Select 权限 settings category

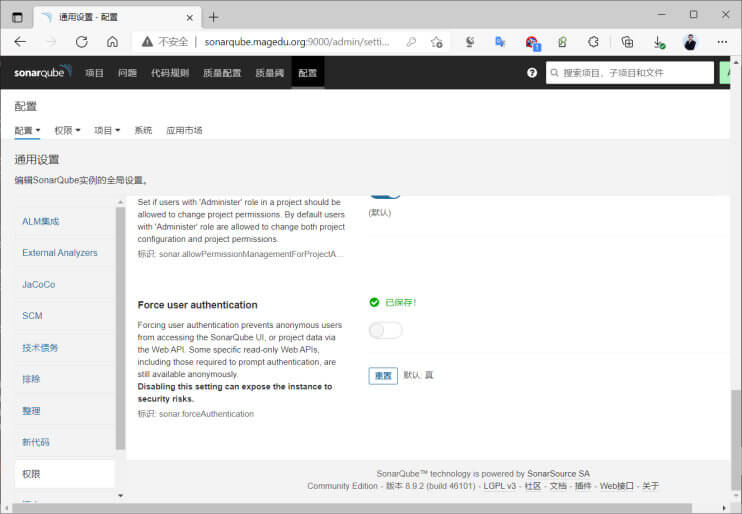[64, 474]
